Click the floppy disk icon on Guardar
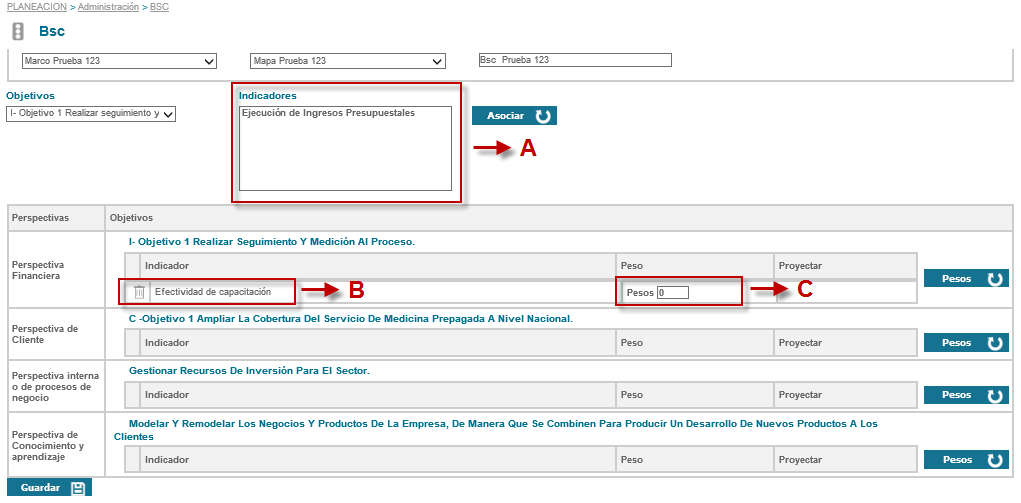The image size is (1021, 503). pos(78,488)
